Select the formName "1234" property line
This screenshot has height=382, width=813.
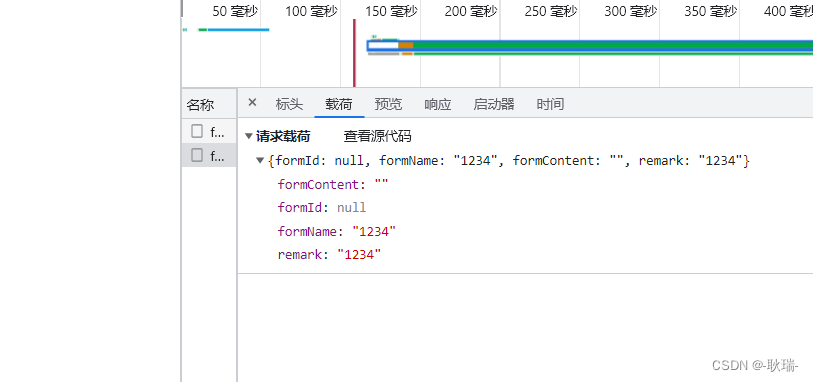tap(337, 232)
